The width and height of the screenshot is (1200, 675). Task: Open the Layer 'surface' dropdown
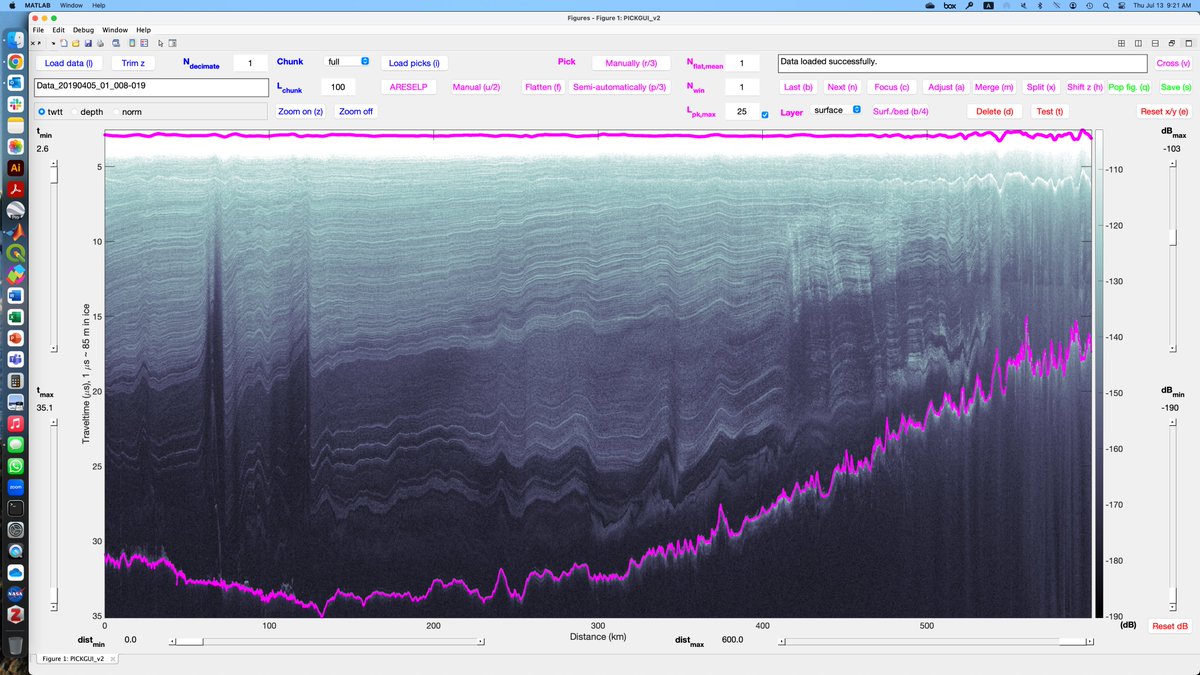pyautogui.click(x=836, y=110)
